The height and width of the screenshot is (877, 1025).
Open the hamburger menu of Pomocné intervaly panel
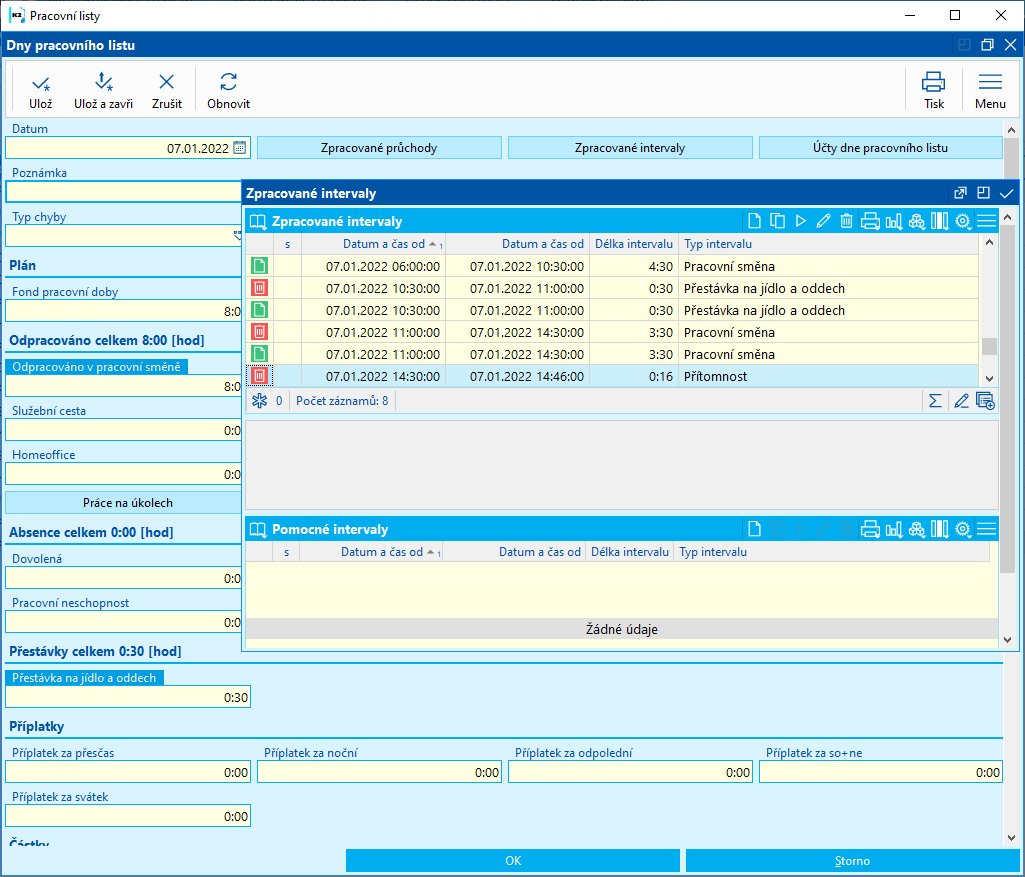point(986,529)
